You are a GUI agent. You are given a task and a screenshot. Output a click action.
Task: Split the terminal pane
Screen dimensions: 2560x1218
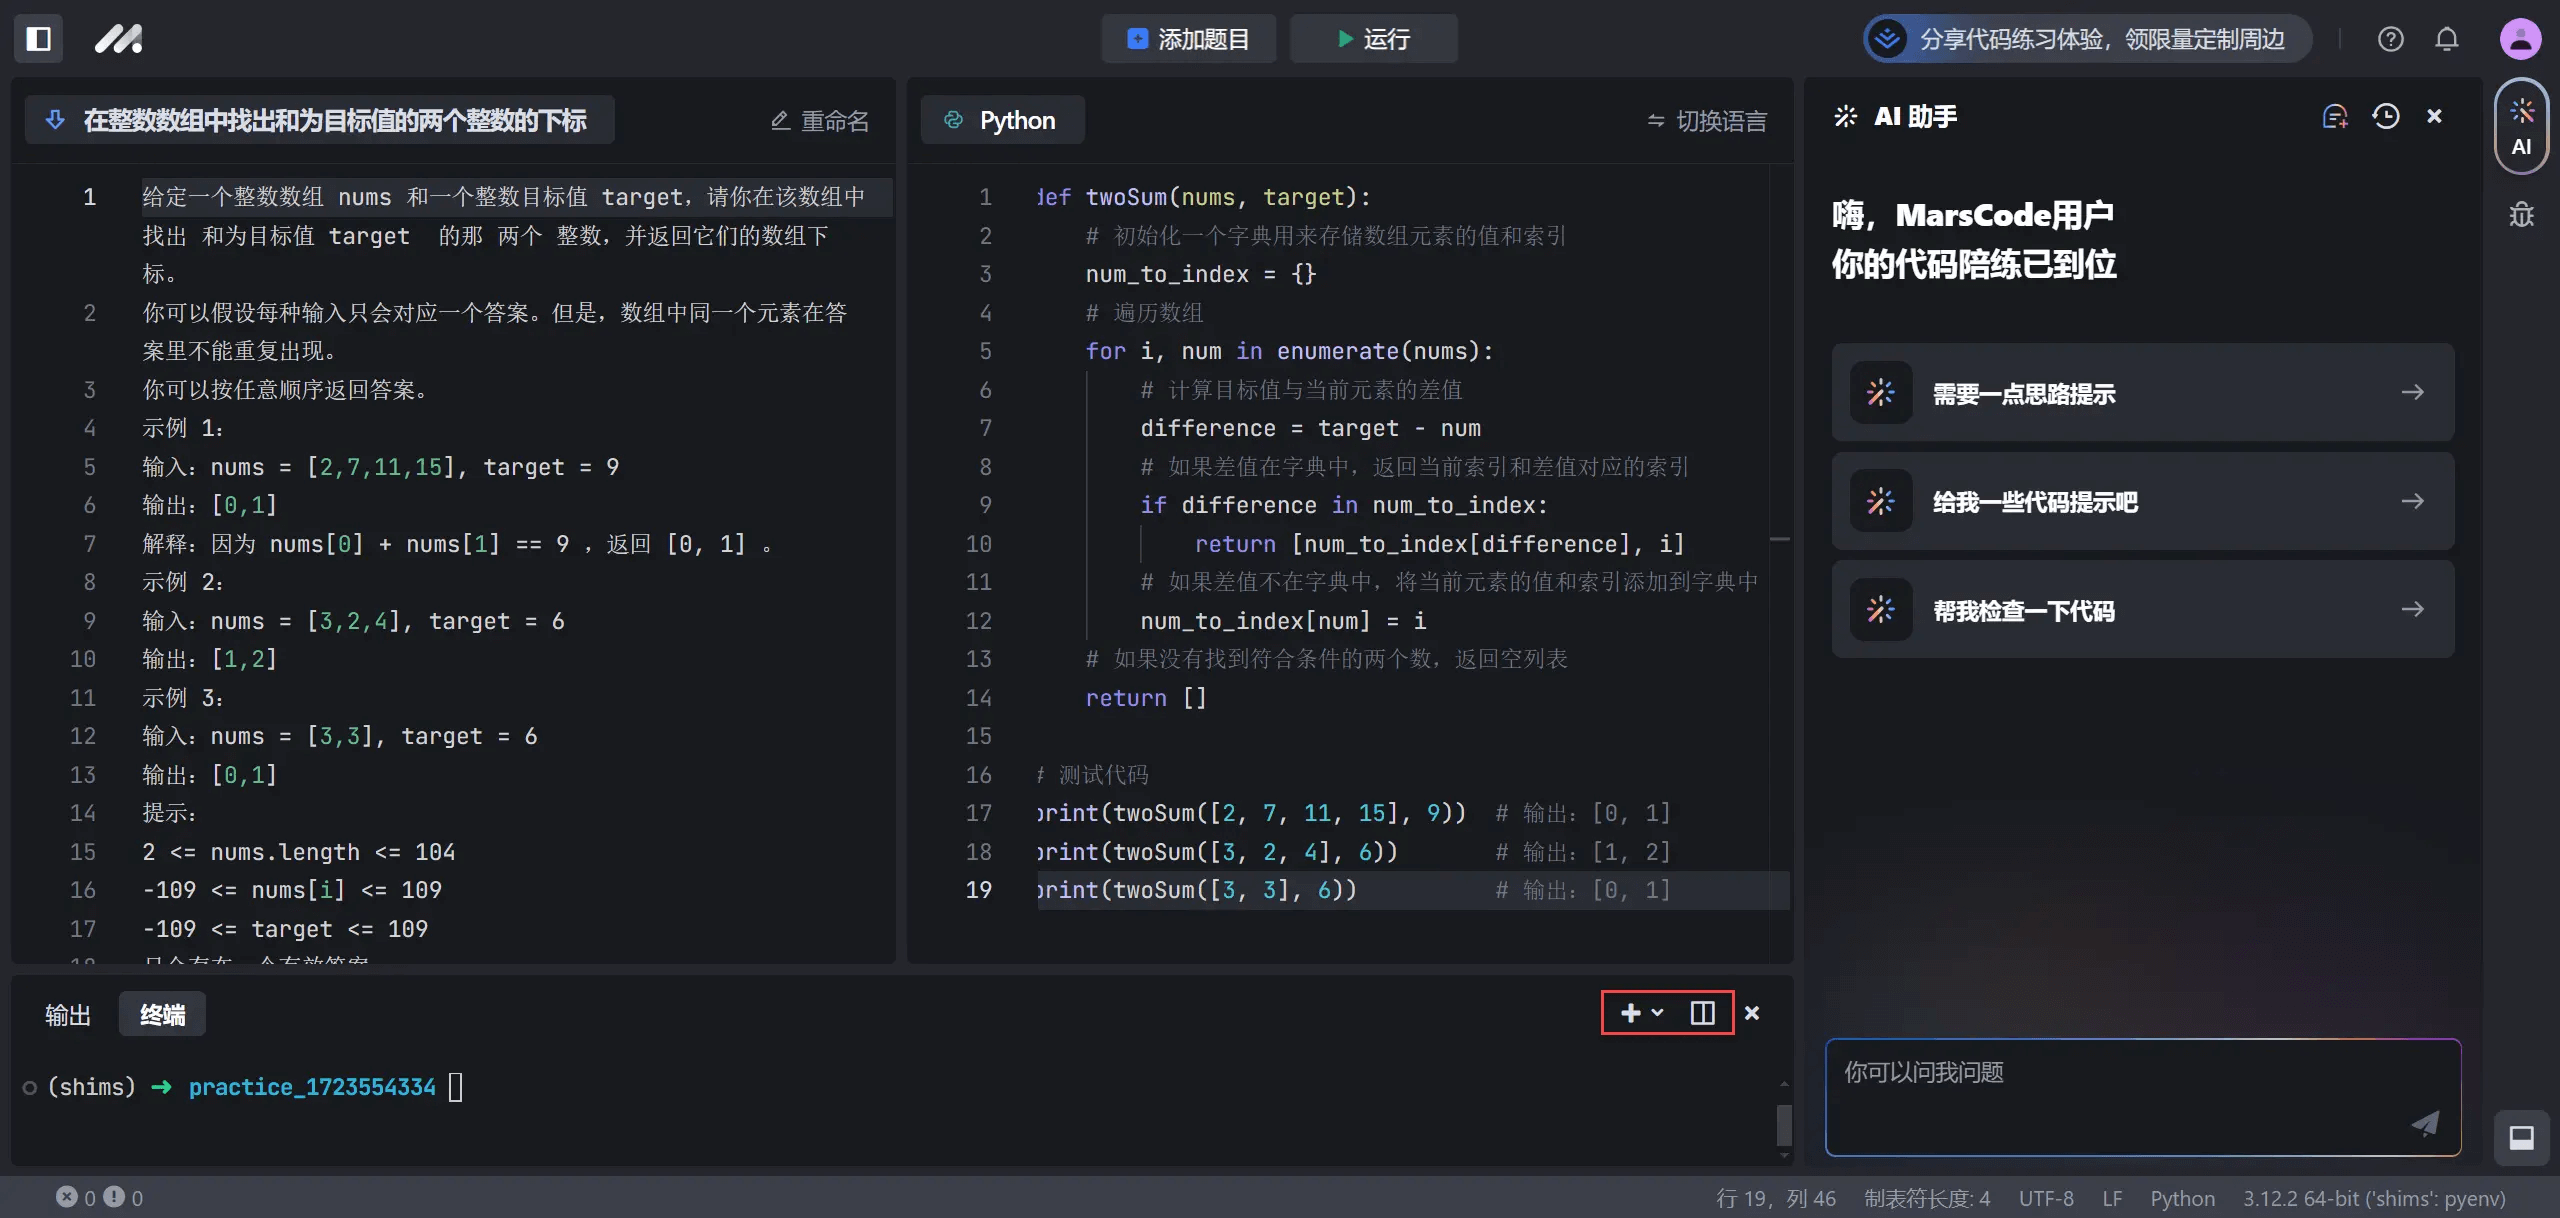pyautogui.click(x=1702, y=1013)
